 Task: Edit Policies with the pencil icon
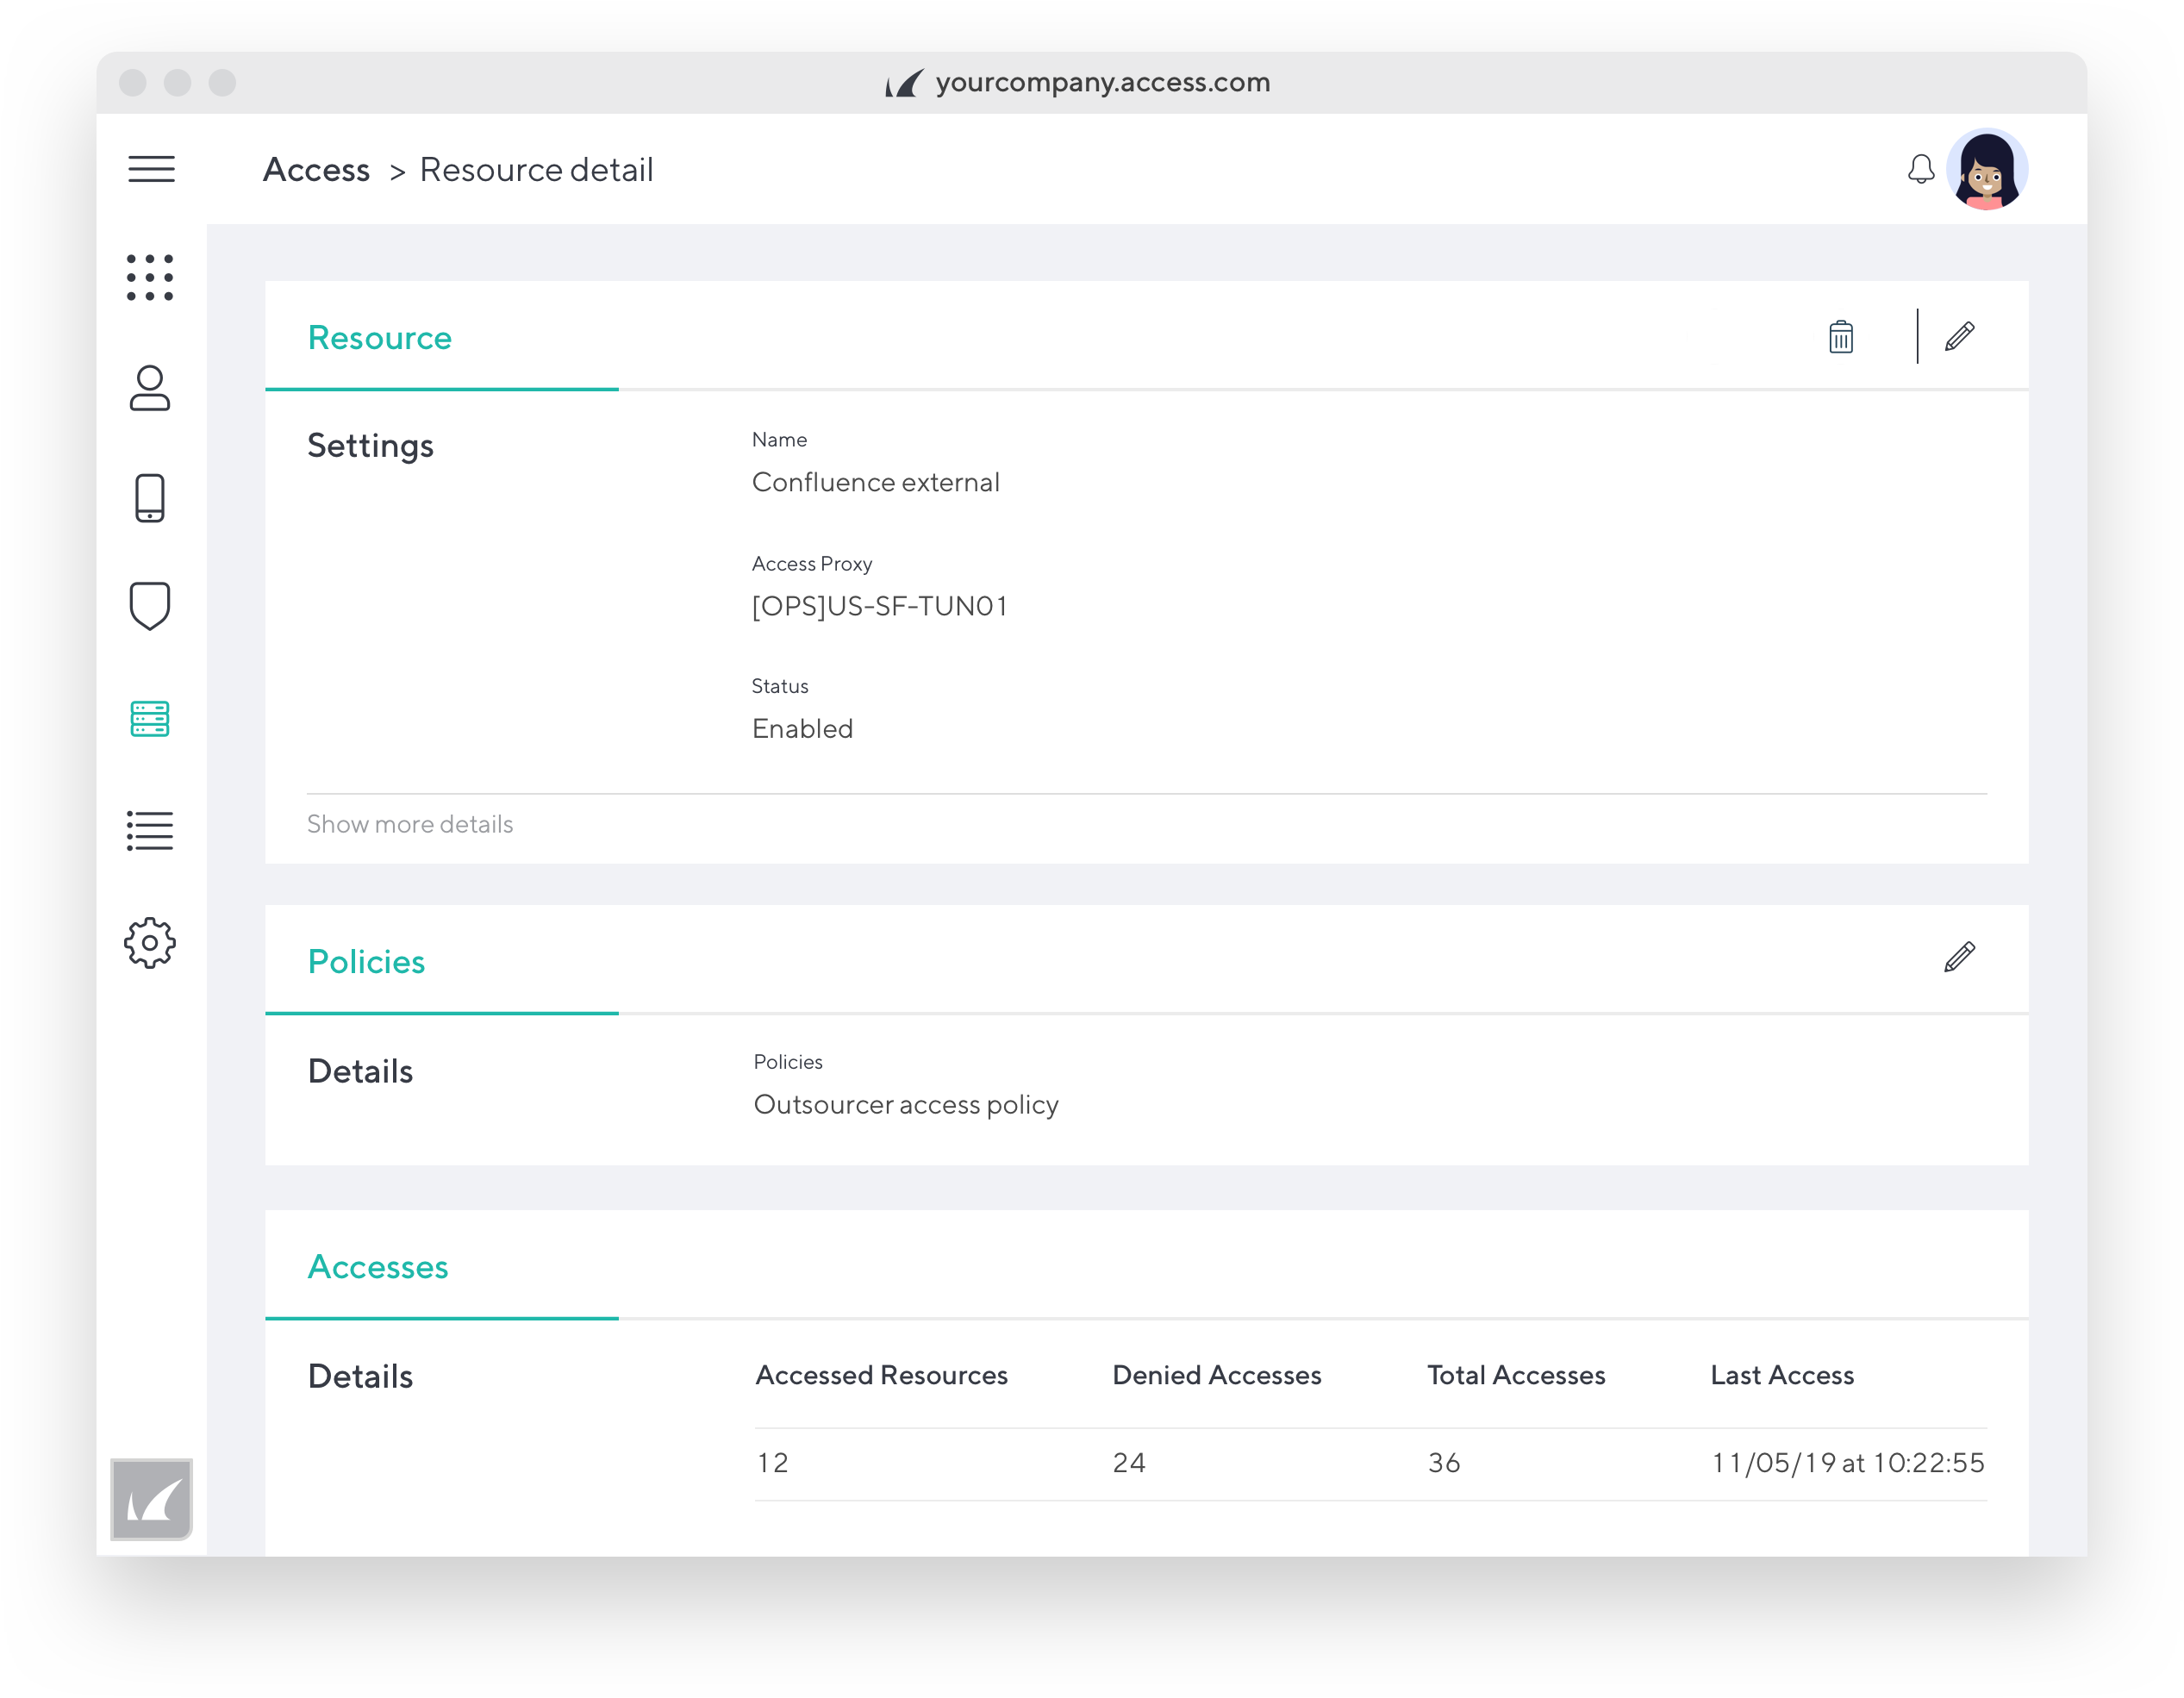(1960, 957)
